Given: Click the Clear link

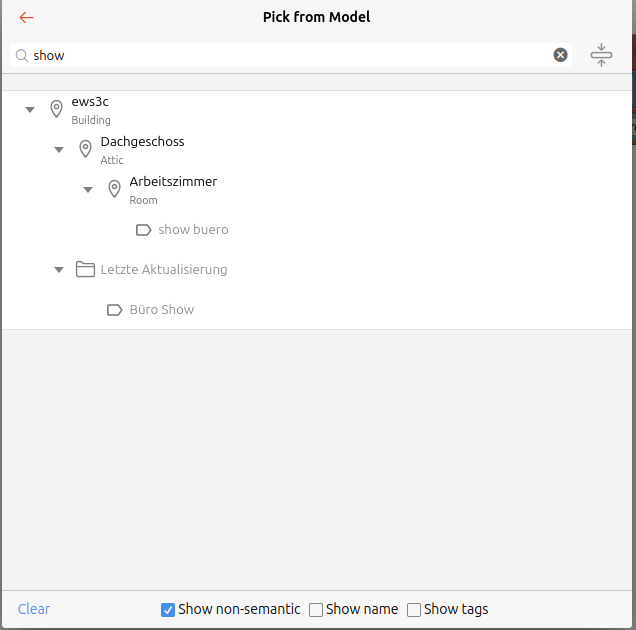Looking at the screenshot, I should point(34,609).
